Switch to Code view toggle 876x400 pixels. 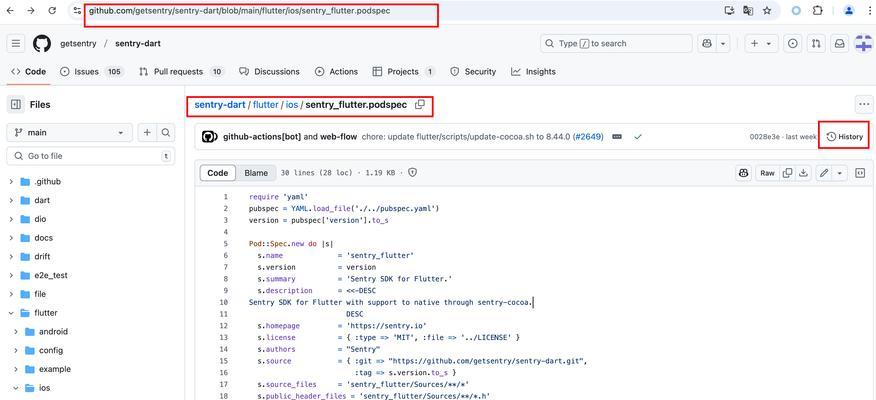coord(217,173)
